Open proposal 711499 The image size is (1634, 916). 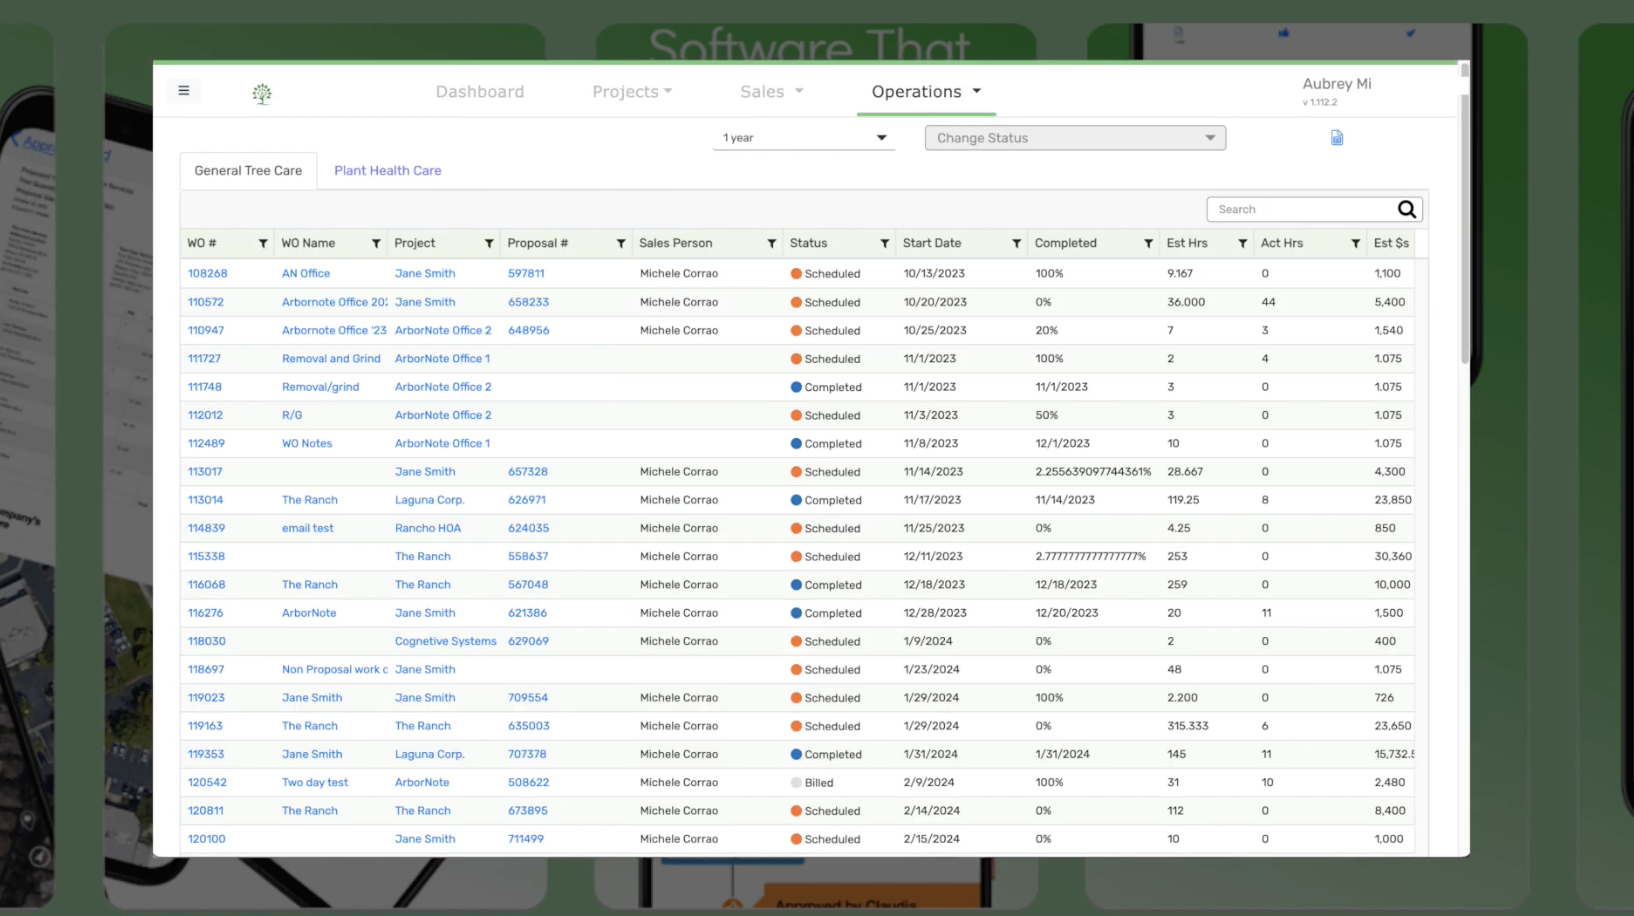(526, 839)
